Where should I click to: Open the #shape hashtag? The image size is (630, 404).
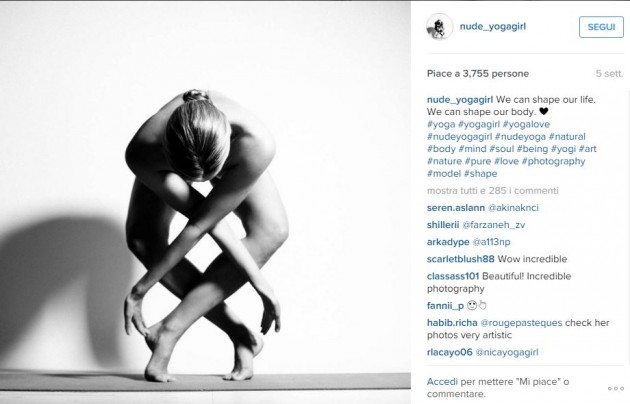click(481, 173)
